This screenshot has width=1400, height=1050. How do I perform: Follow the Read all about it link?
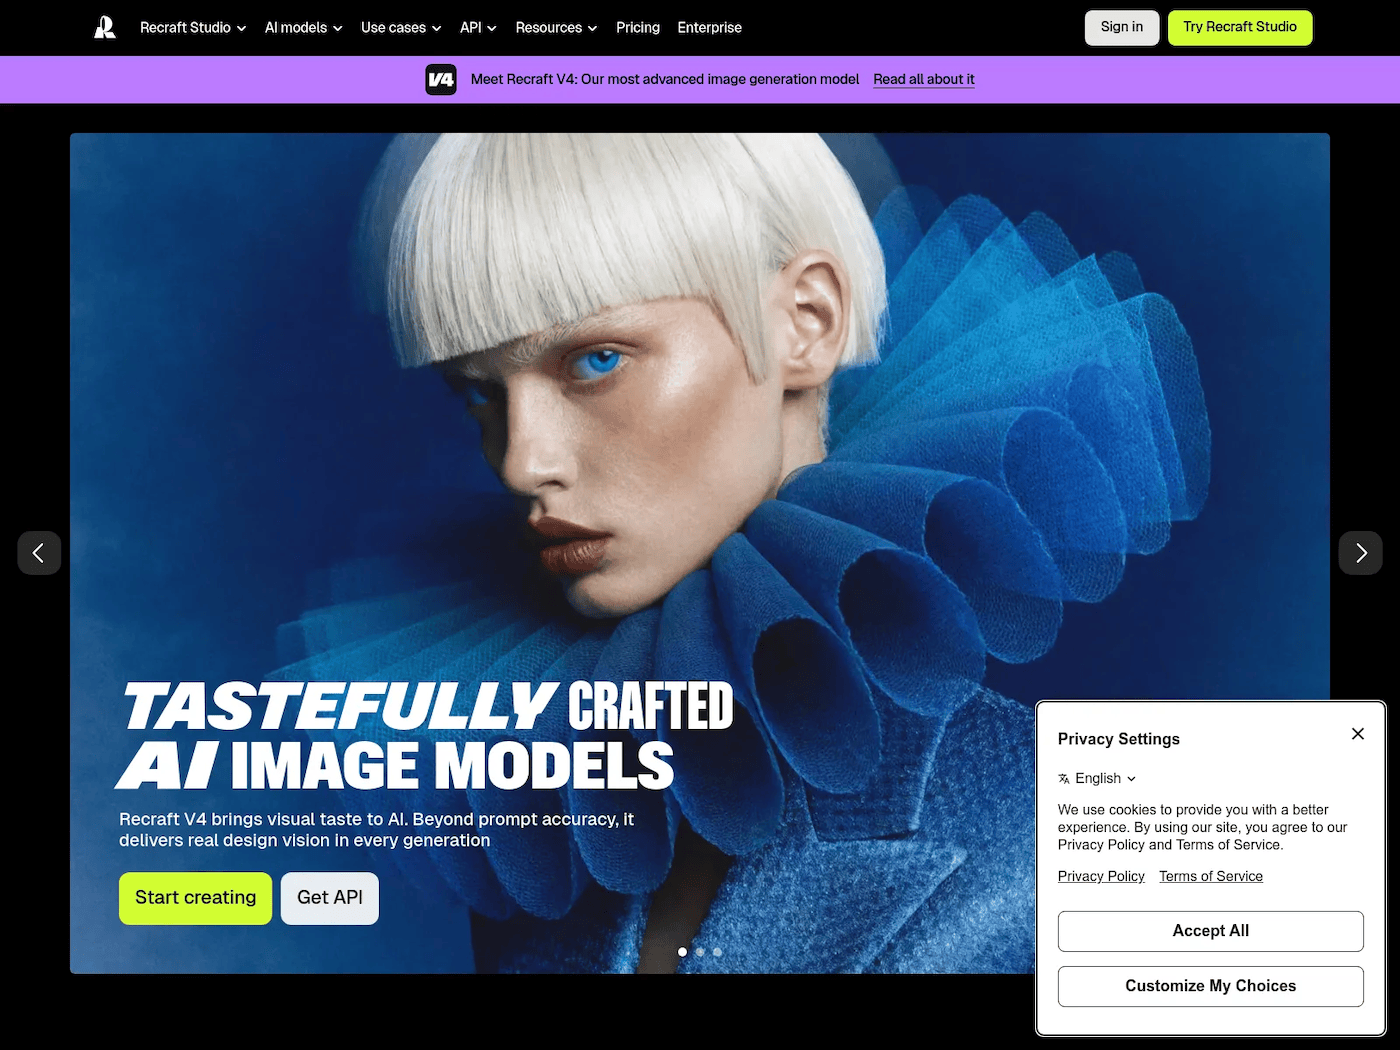[x=923, y=80]
